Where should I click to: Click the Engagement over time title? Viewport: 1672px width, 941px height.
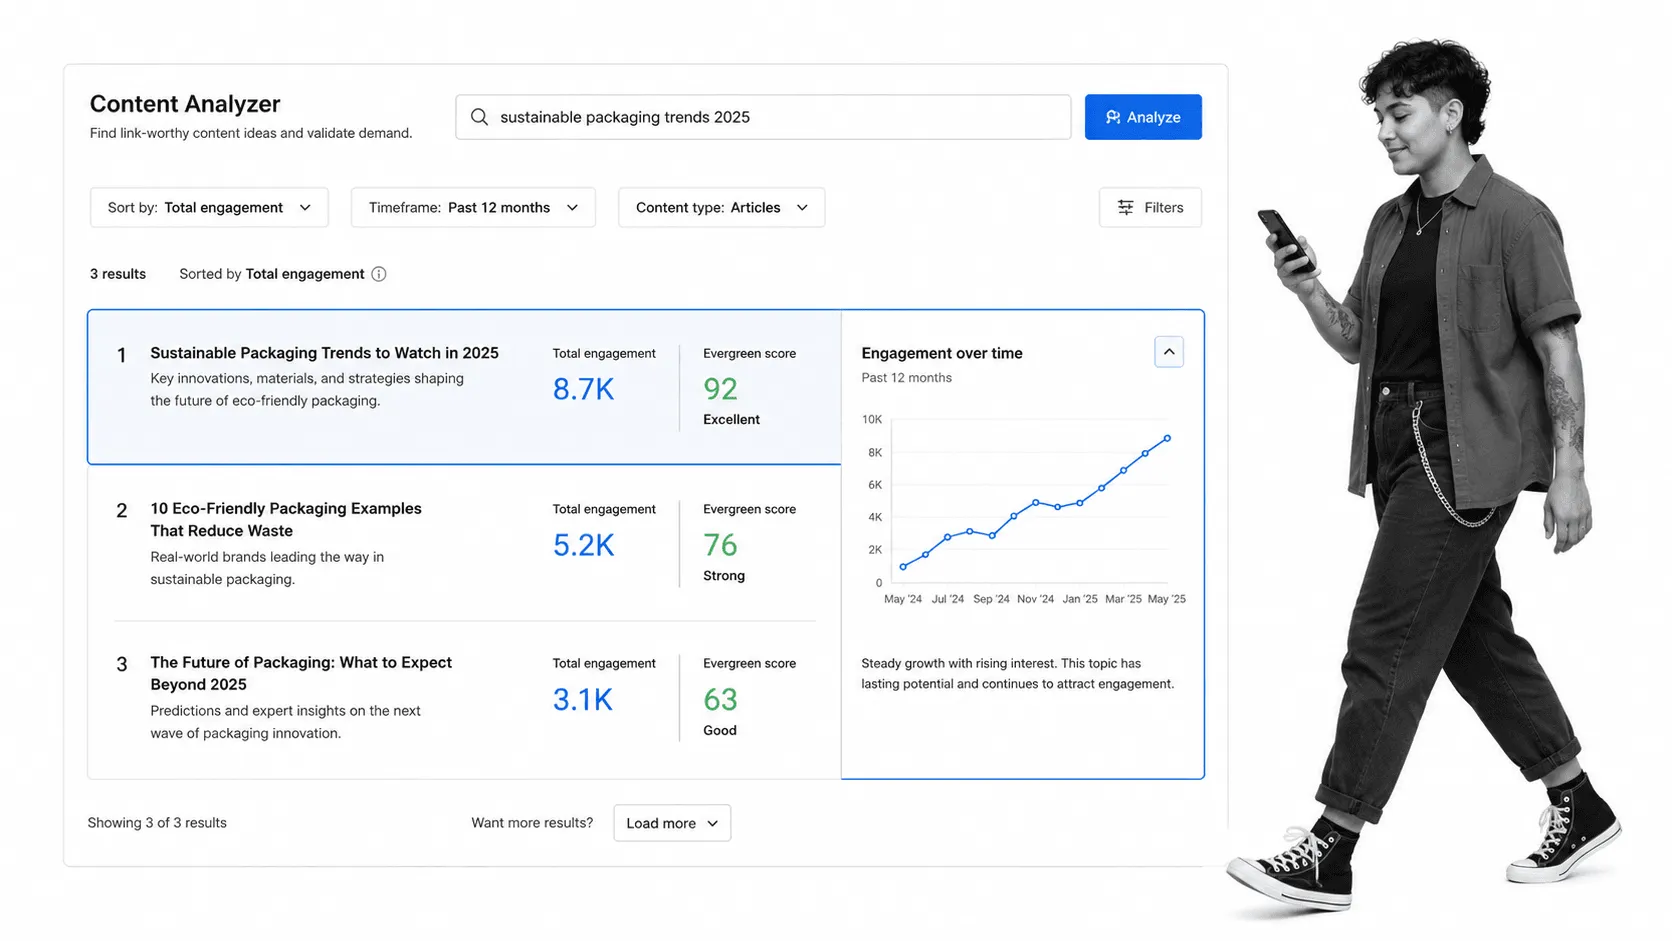pyautogui.click(x=942, y=353)
